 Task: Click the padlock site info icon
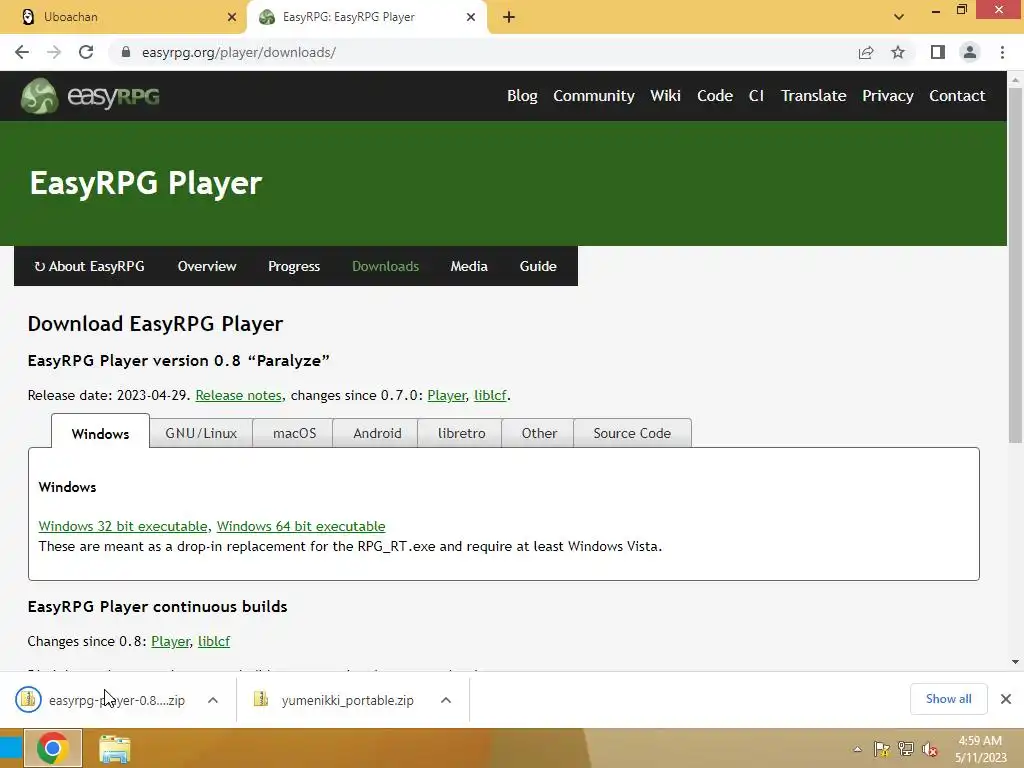point(125,52)
